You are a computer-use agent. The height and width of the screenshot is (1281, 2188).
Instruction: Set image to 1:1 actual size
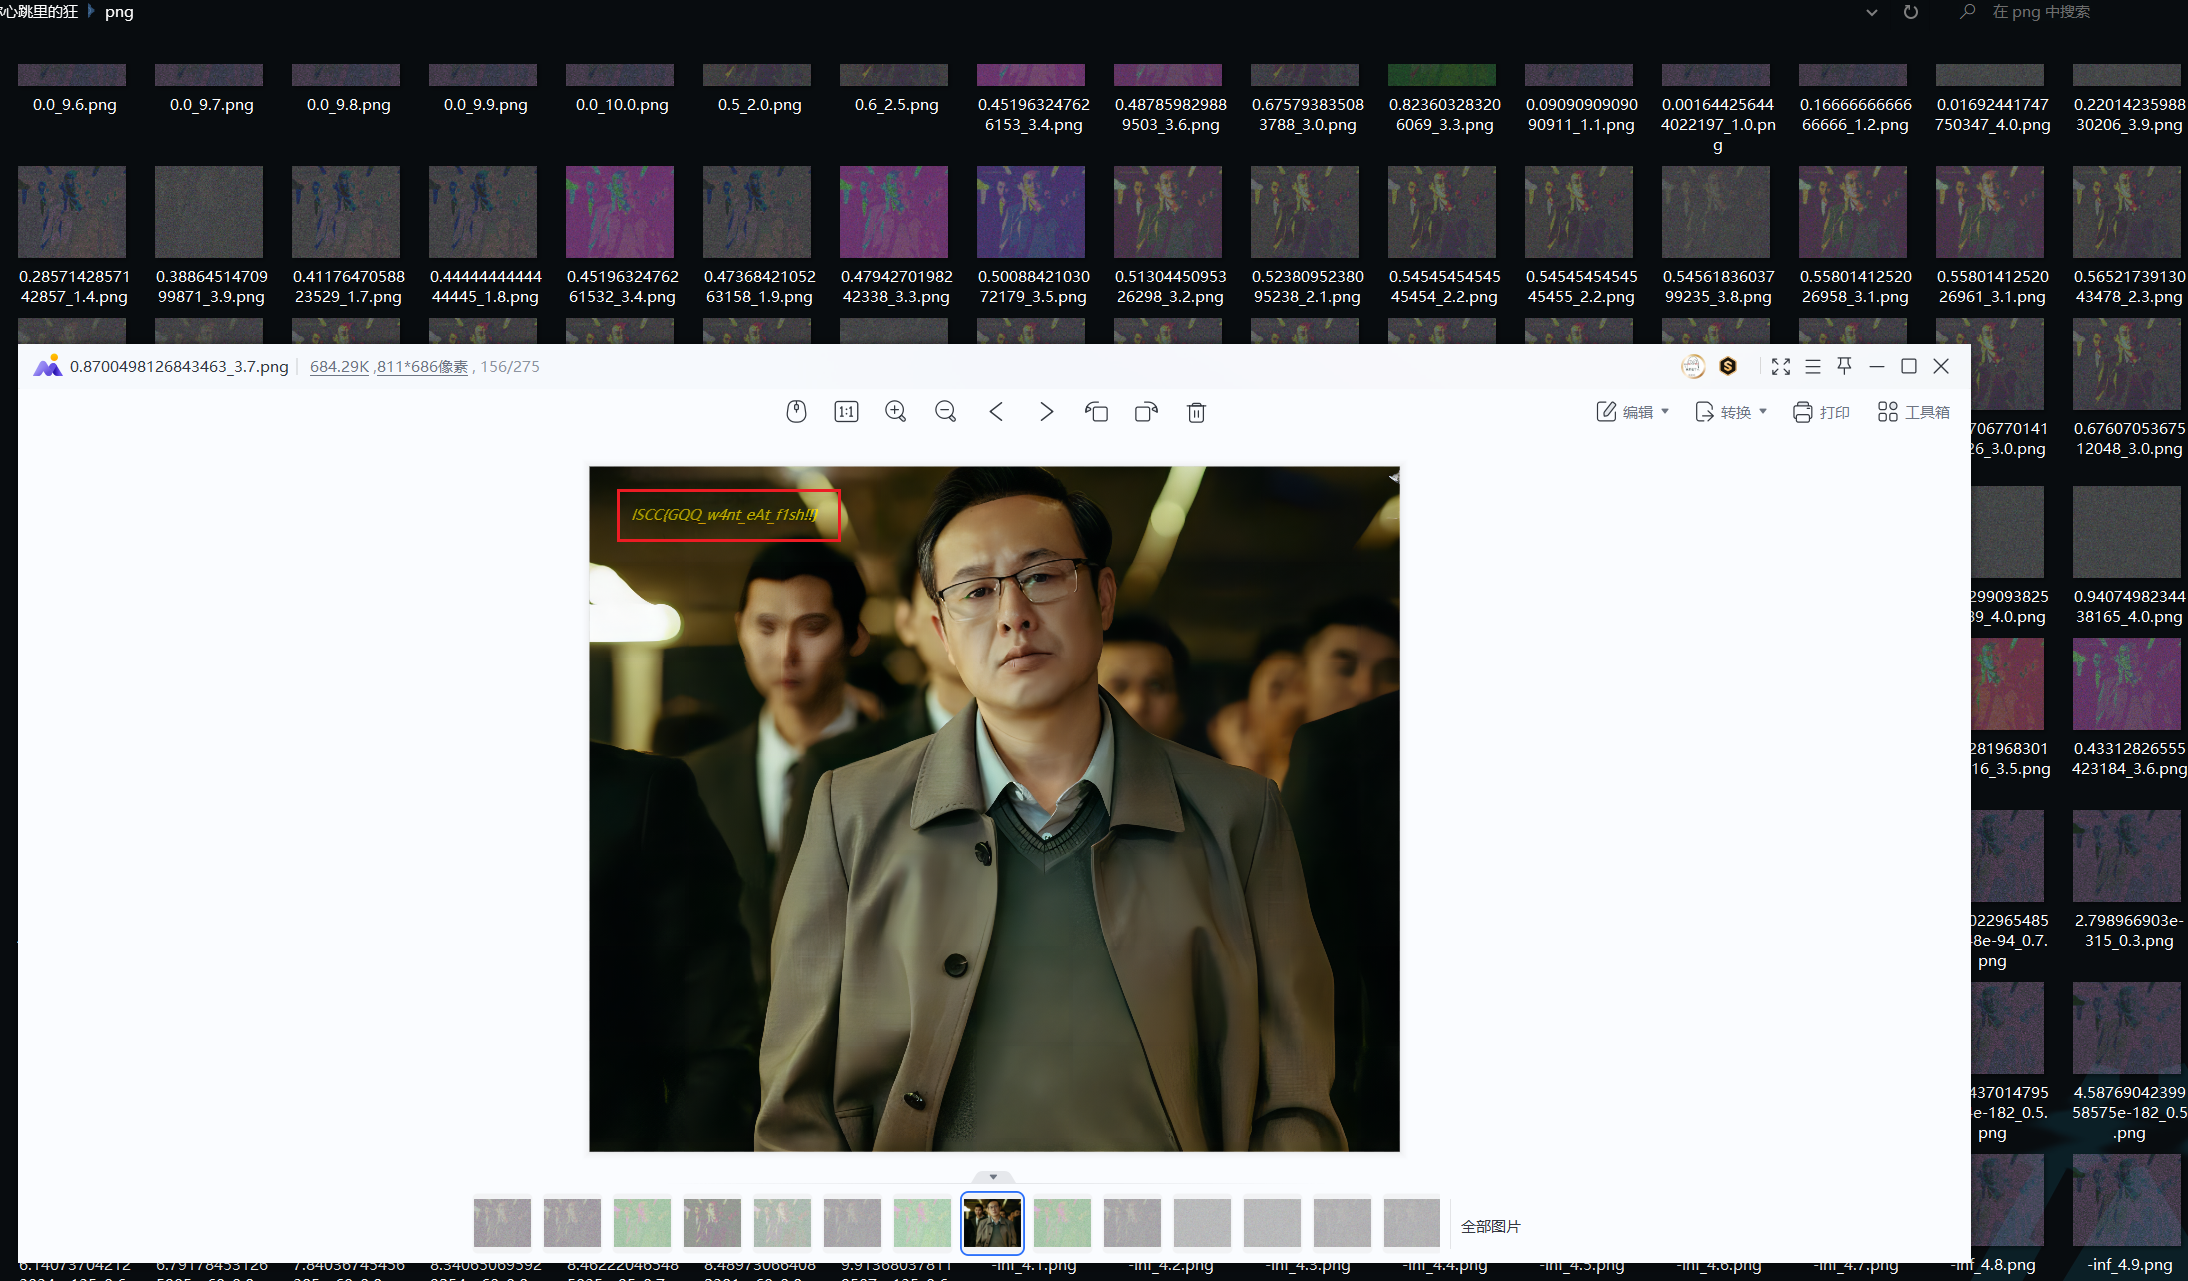point(846,412)
